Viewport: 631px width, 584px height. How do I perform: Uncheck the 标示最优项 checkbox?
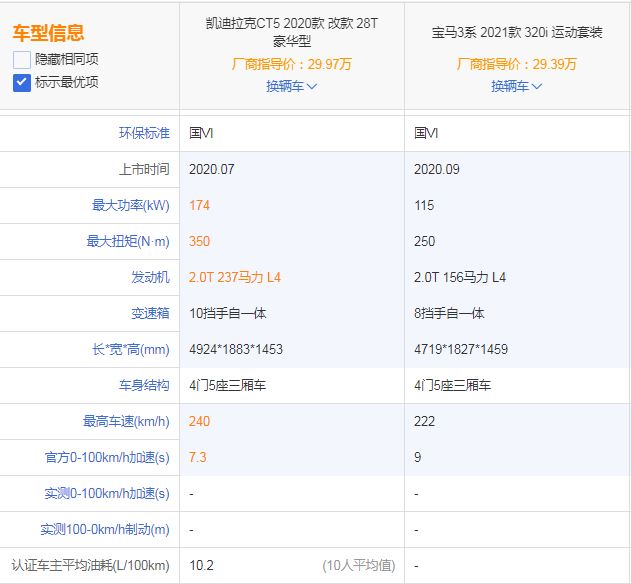22,82
